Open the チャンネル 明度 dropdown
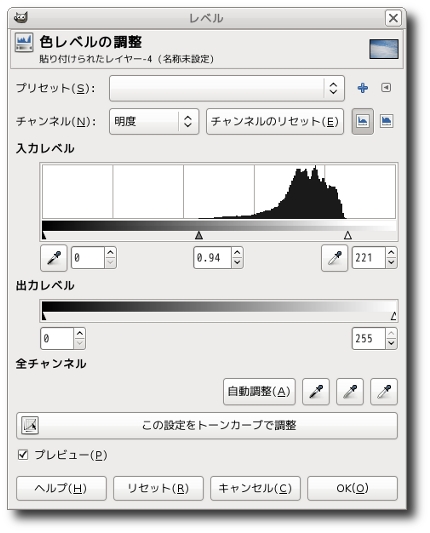 point(154,121)
